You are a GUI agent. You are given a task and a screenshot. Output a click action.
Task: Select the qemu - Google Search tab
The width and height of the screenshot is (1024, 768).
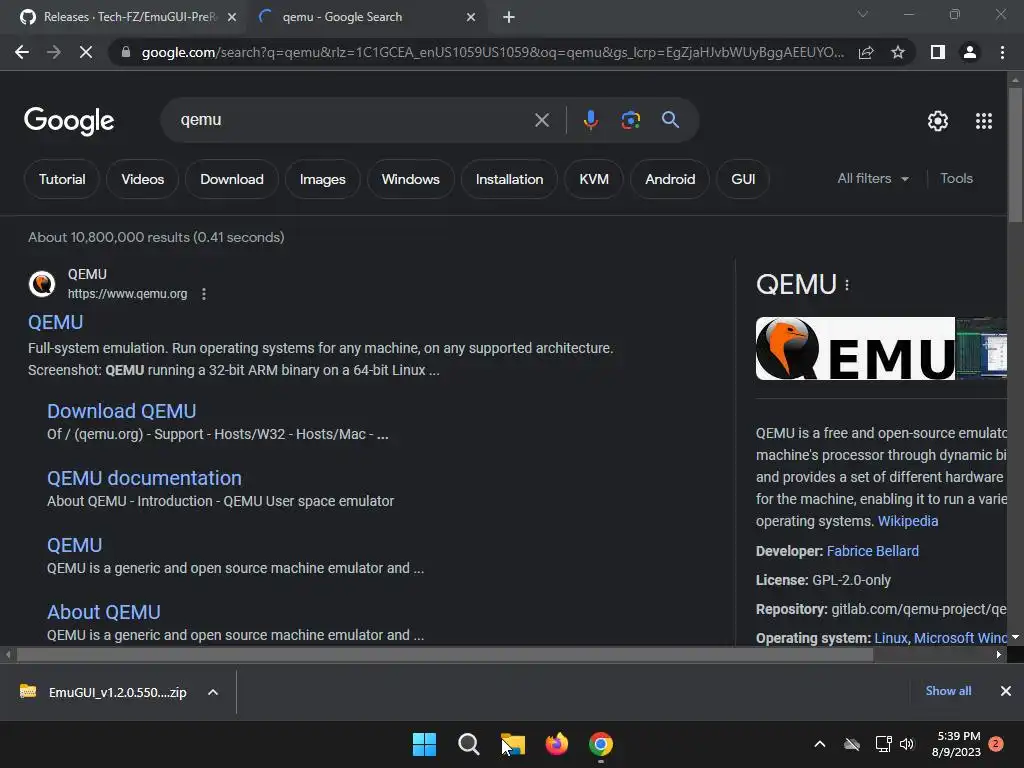(364, 17)
